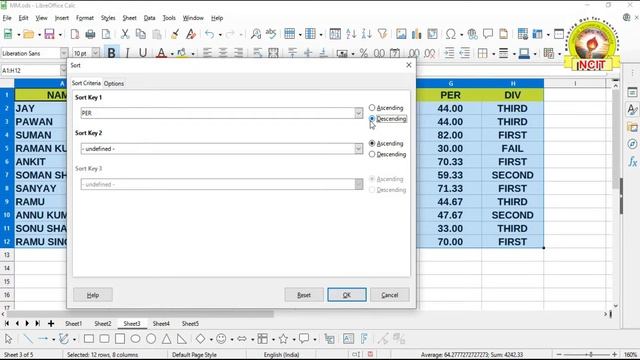The height and width of the screenshot is (360, 640).
Task: Open the font name dropdown
Action: click(x=64, y=53)
